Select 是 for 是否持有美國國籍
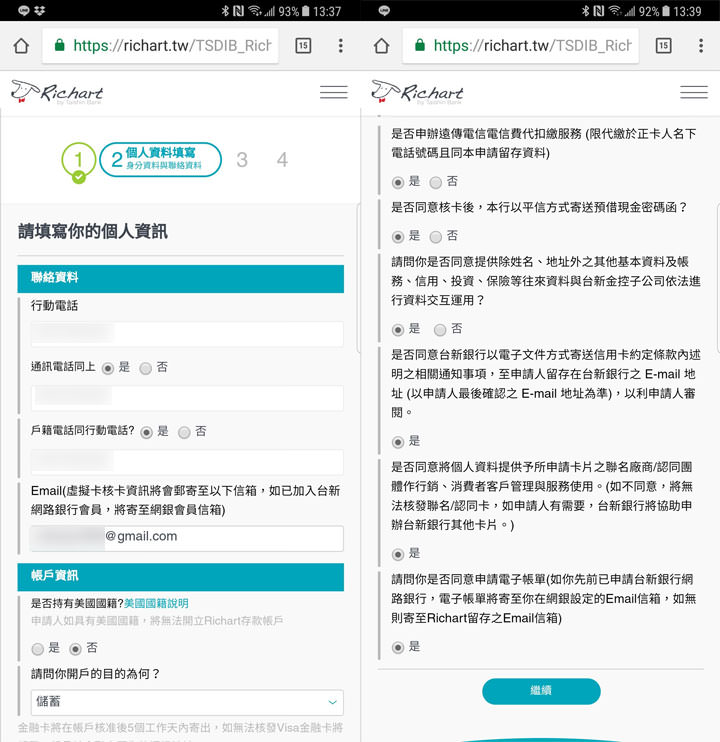Screen dimensions: 720x742 pyautogui.click(x=38, y=649)
